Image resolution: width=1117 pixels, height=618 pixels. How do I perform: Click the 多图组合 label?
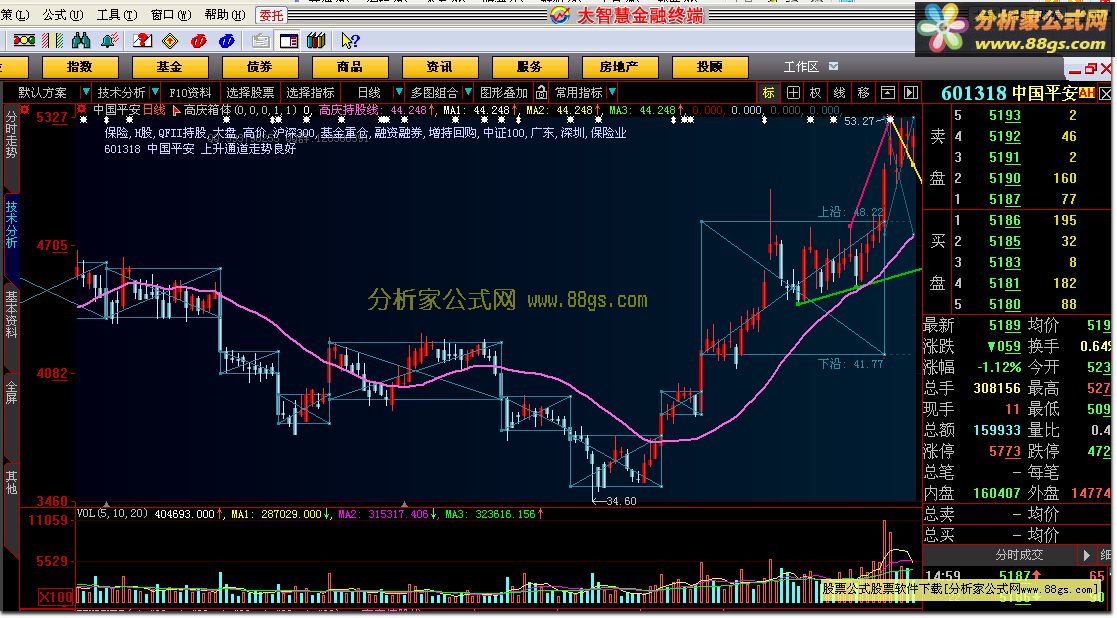click(x=435, y=93)
